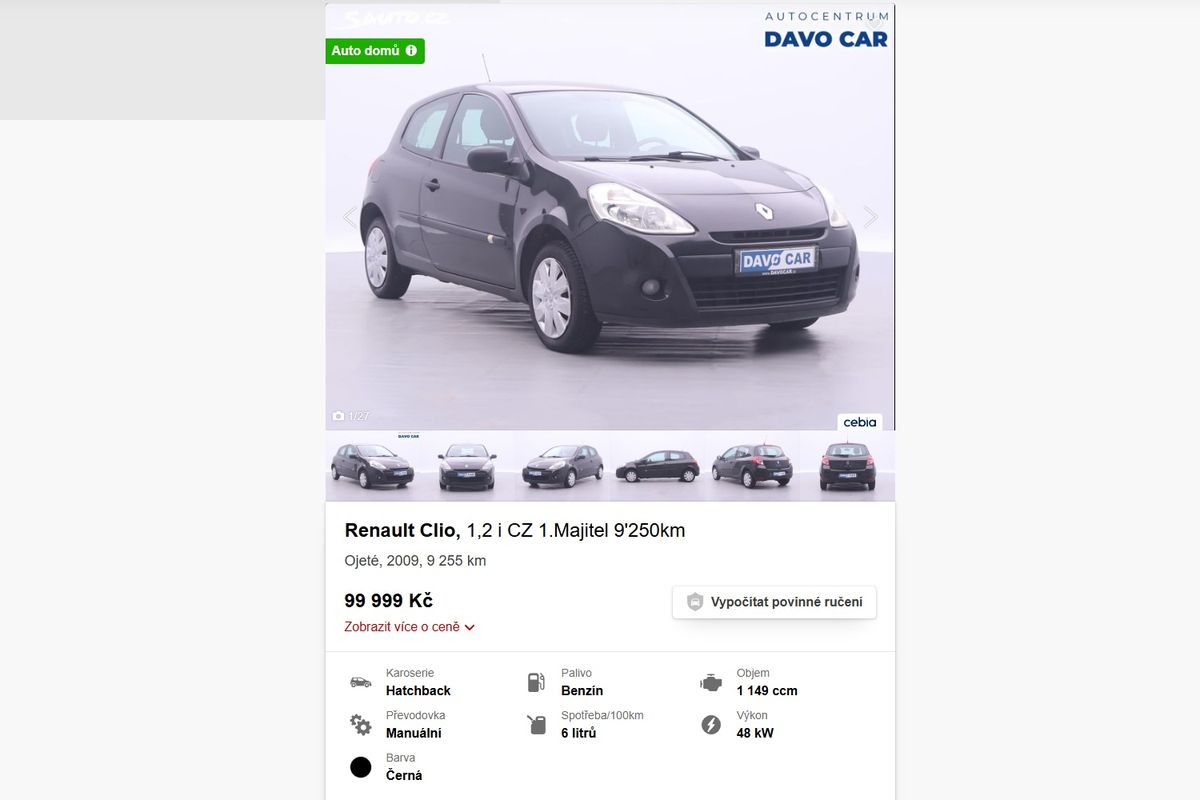Click the info icon on Auto domů badge
The width and height of the screenshot is (1200, 800).
tap(411, 50)
